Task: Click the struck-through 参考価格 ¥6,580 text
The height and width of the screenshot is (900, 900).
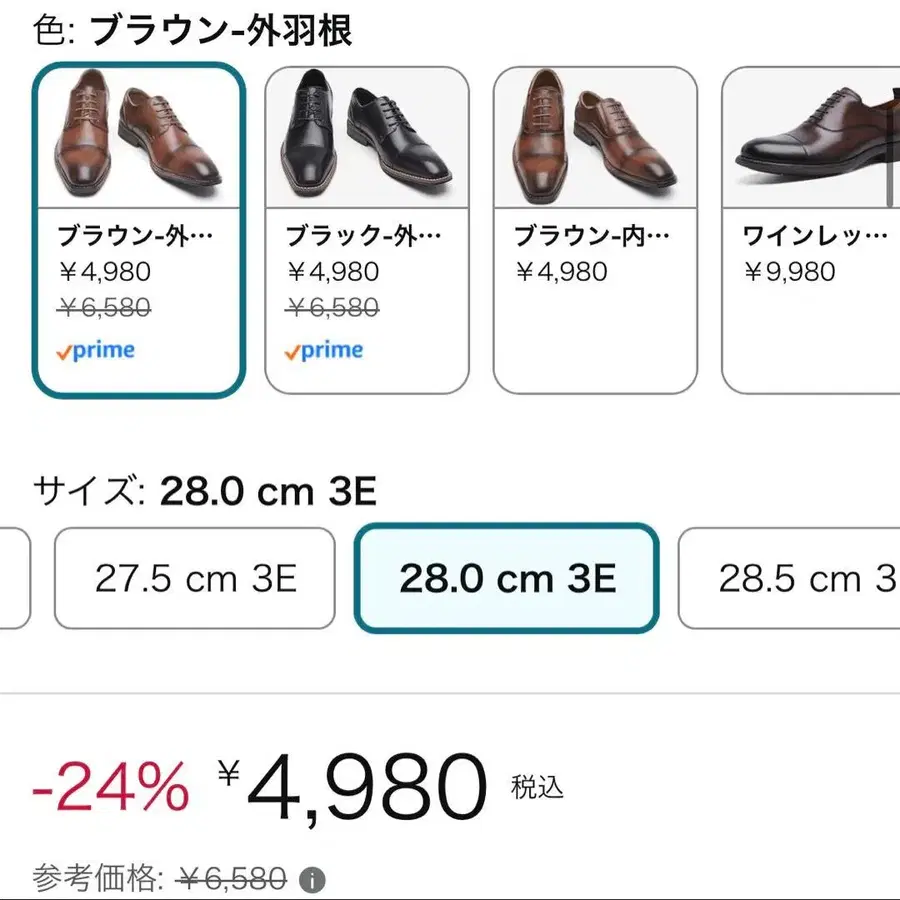Action: pos(232,880)
